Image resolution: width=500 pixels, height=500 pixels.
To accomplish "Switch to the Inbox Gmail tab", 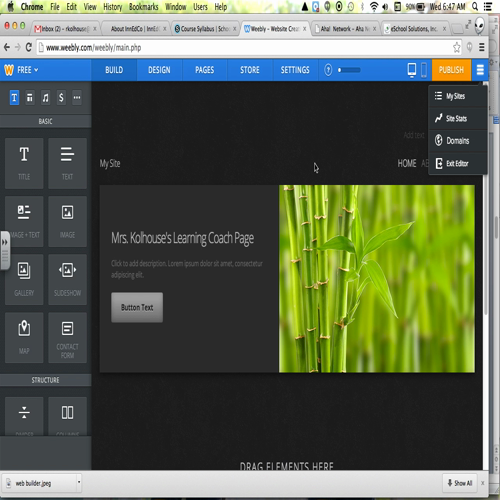I will pos(65,29).
